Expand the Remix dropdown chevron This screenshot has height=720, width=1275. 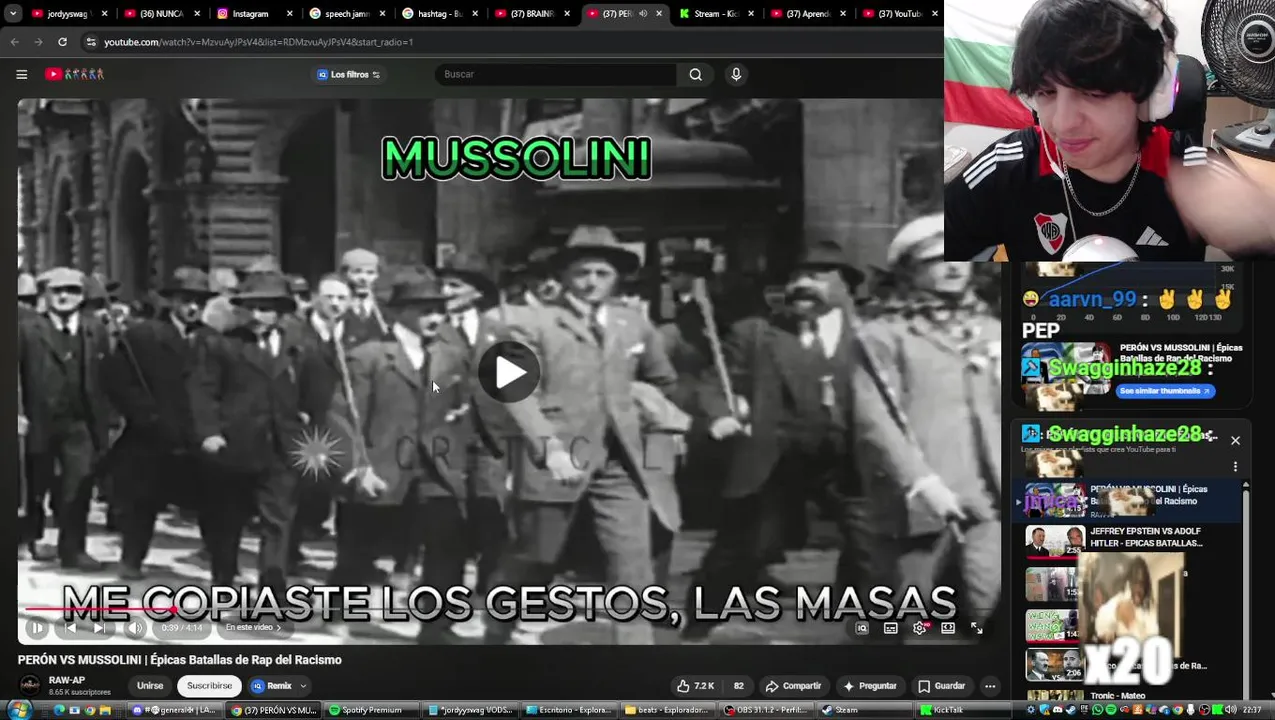point(303,686)
